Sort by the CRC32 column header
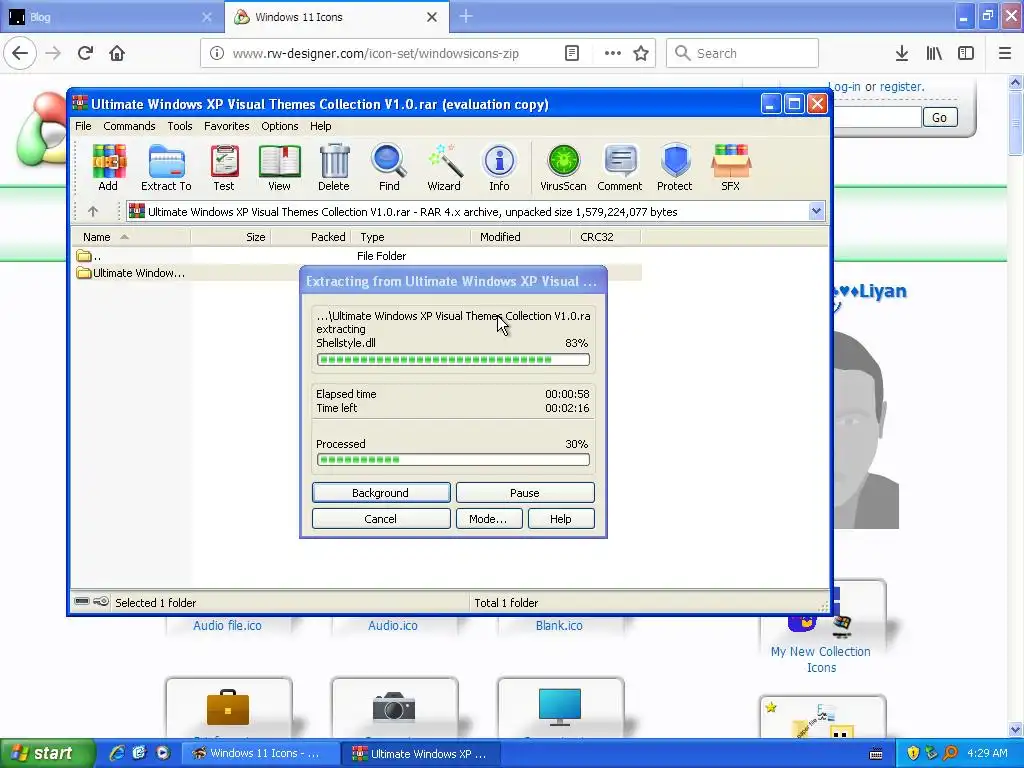 tap(605, 237)
